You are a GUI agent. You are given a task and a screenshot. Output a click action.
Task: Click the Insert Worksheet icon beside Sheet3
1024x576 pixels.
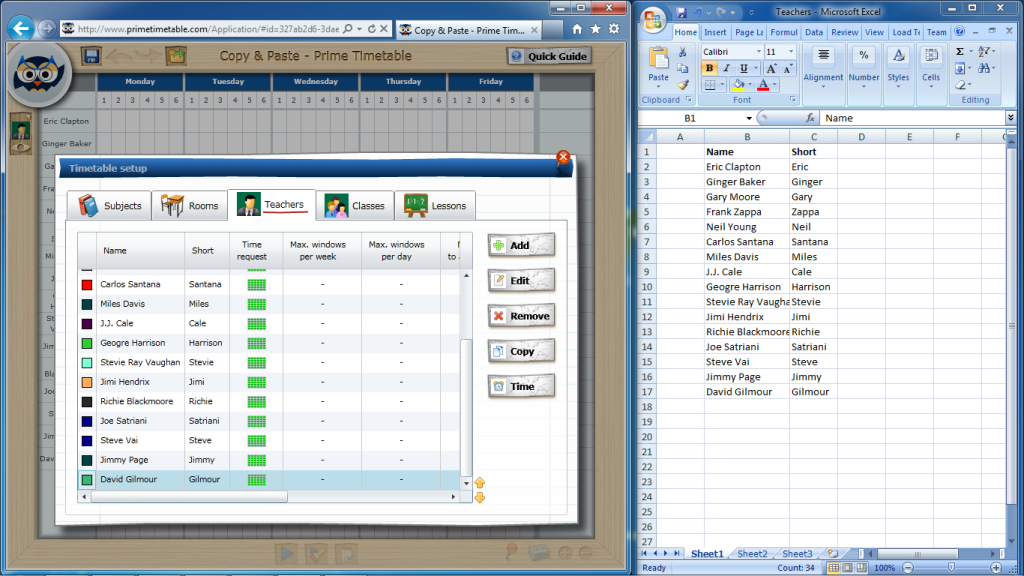coord(833,553)
